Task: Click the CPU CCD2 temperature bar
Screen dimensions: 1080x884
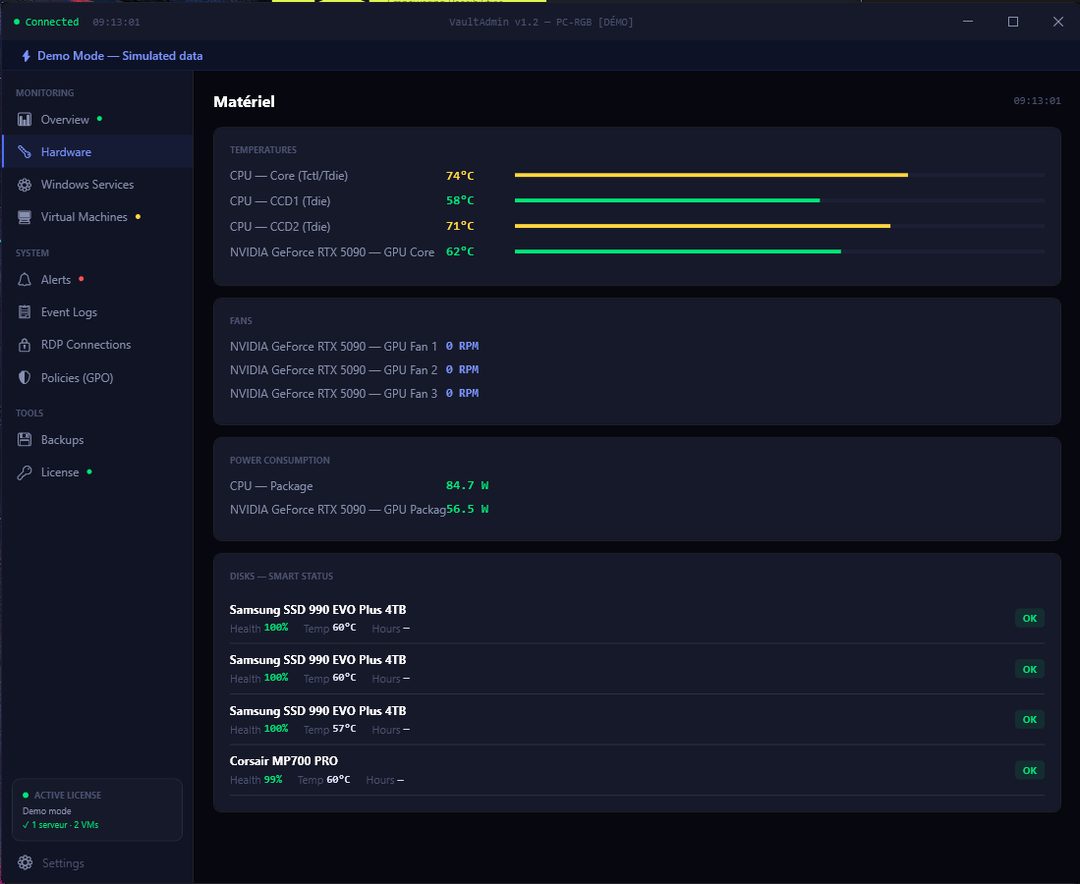Action: coord(779,226)
